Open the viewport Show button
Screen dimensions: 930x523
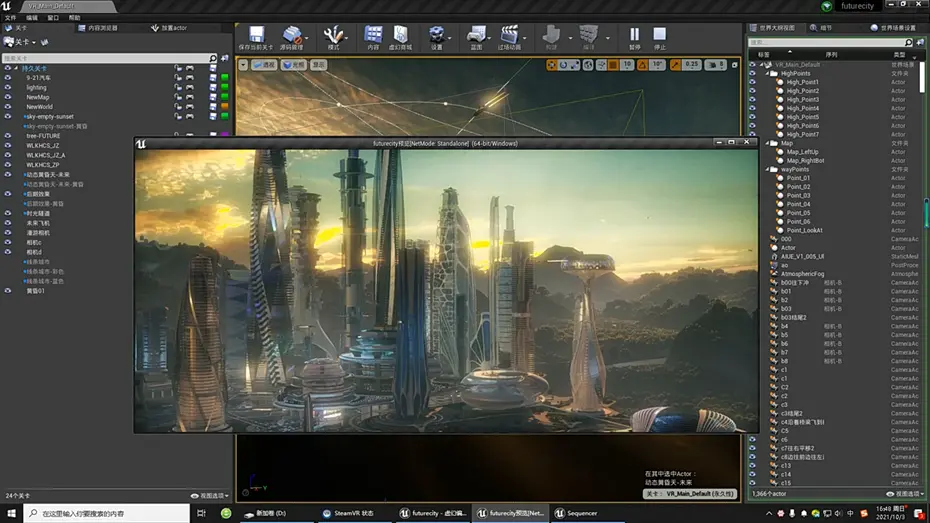[x=319, y=65]
